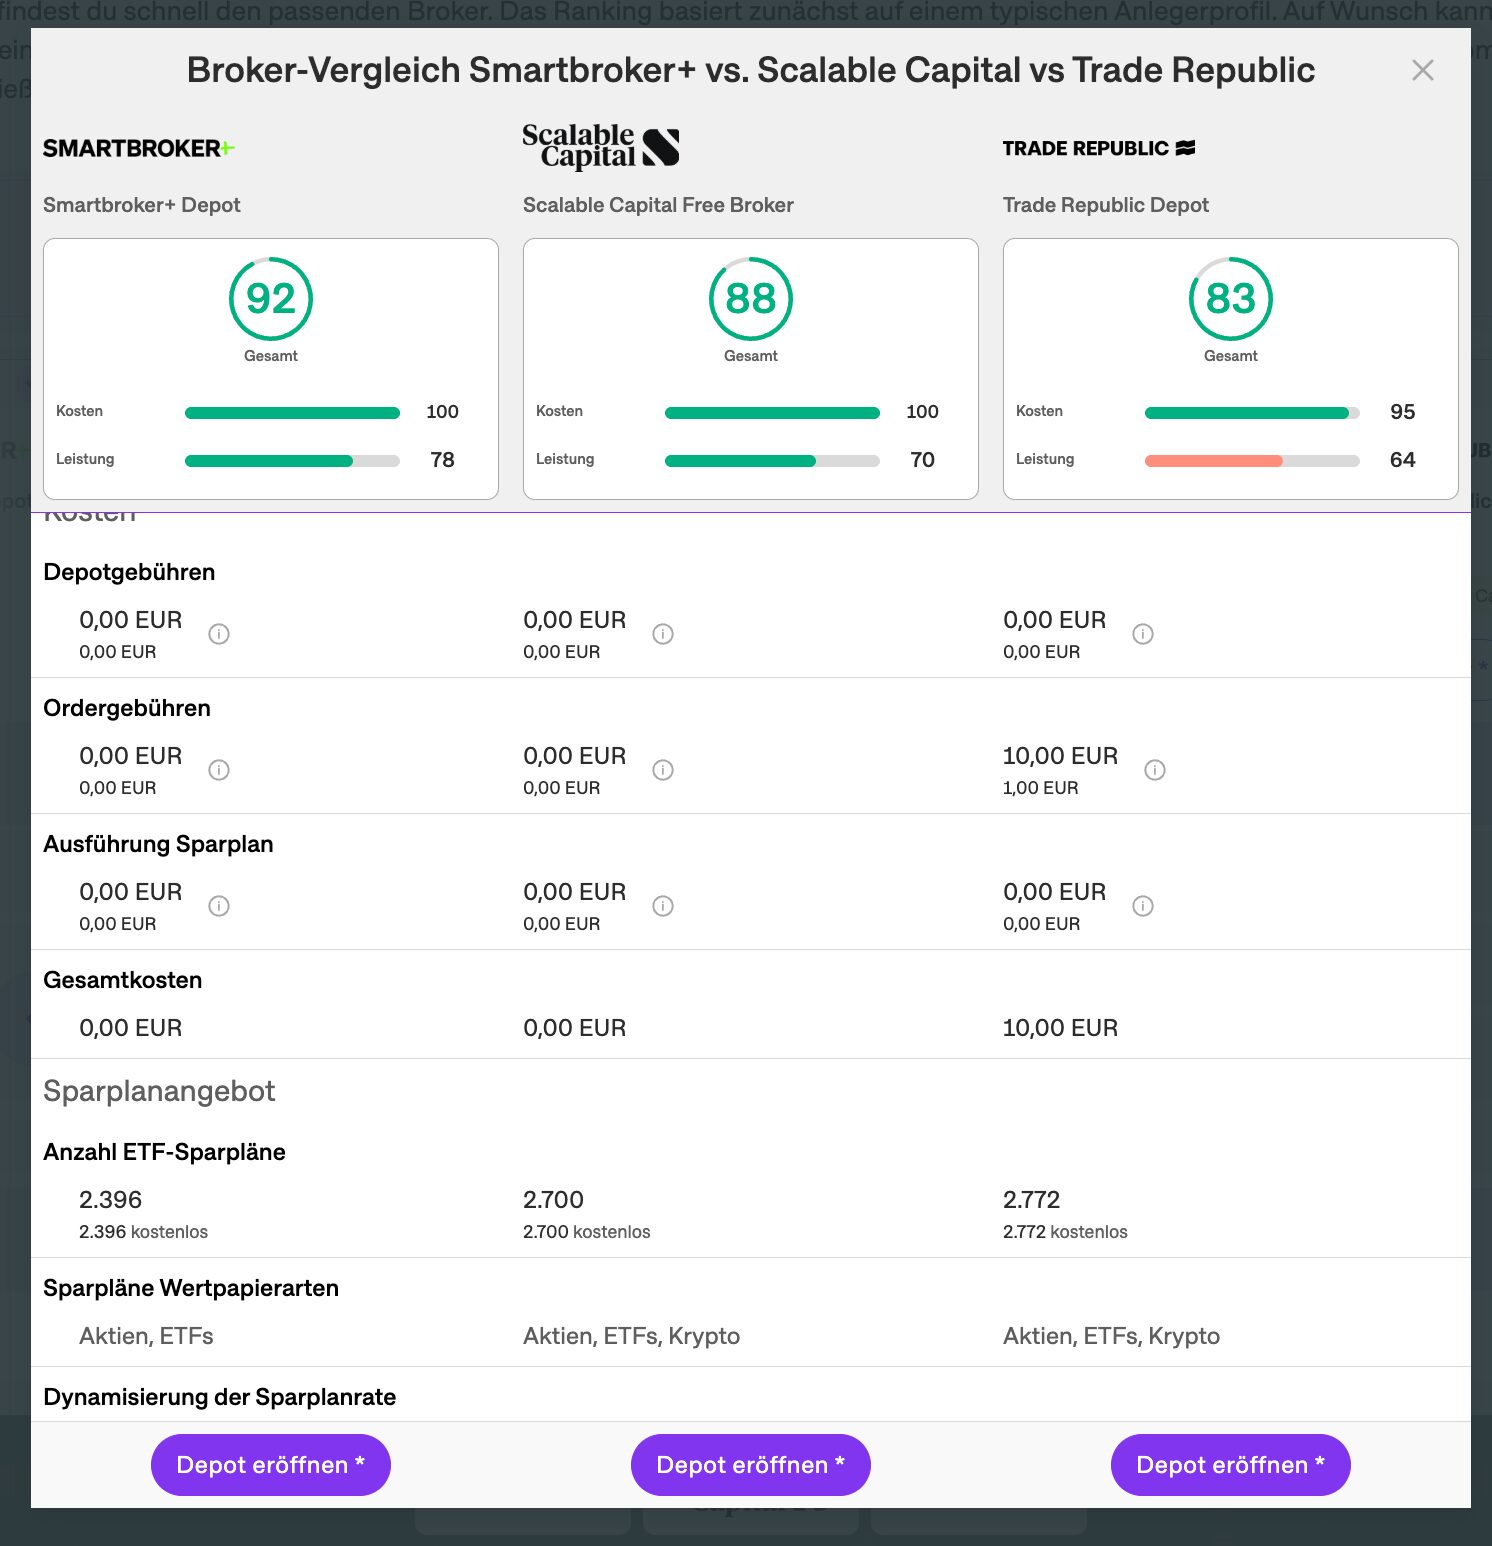1492x1546 pixels.
Task: Click Trade Republic Gesamtkosten 10,00 EUR value
Action: tap(1060, 1028)
